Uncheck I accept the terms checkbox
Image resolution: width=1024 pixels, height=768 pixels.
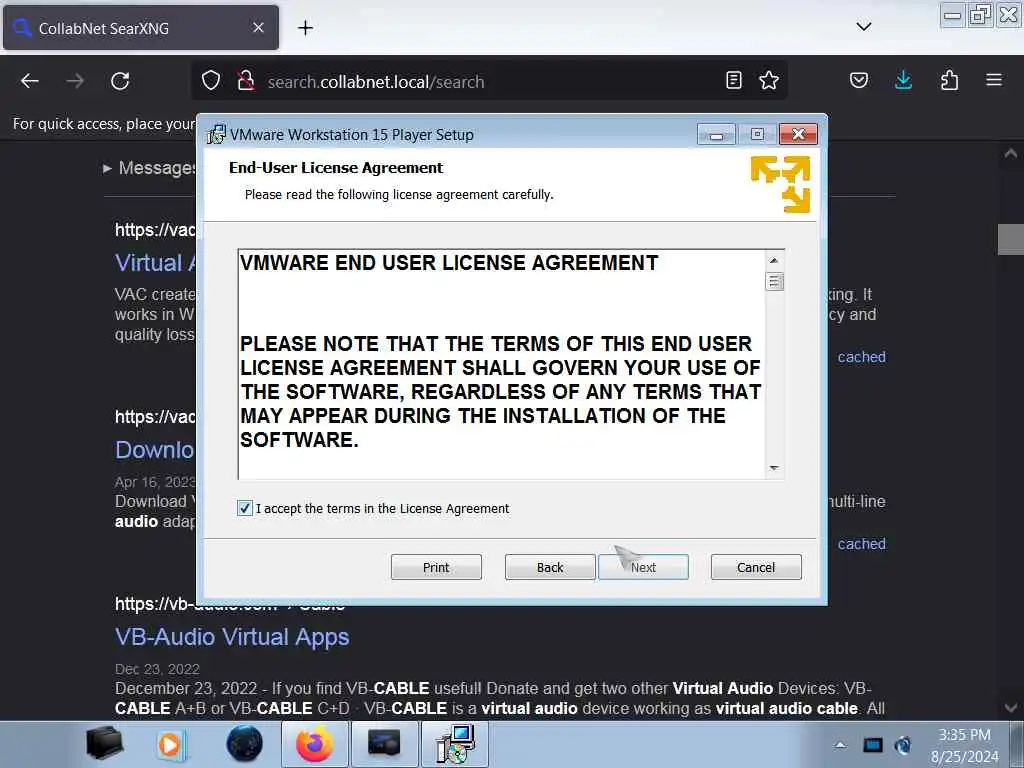[245, 508]
